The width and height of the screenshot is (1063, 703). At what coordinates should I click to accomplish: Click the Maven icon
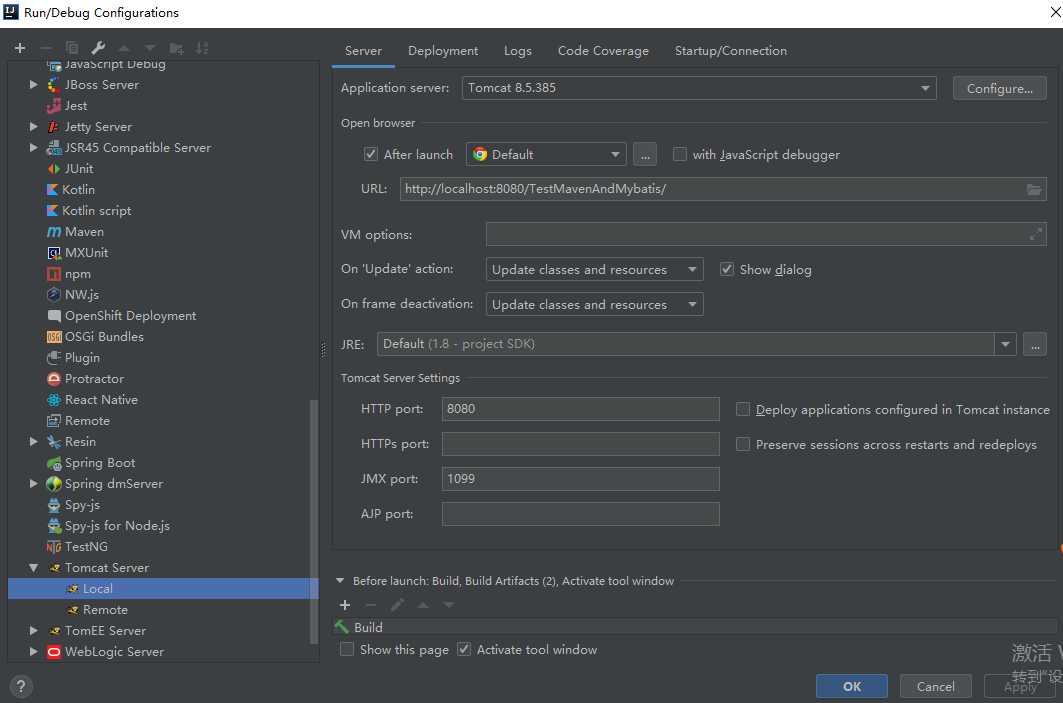point(54,232)
